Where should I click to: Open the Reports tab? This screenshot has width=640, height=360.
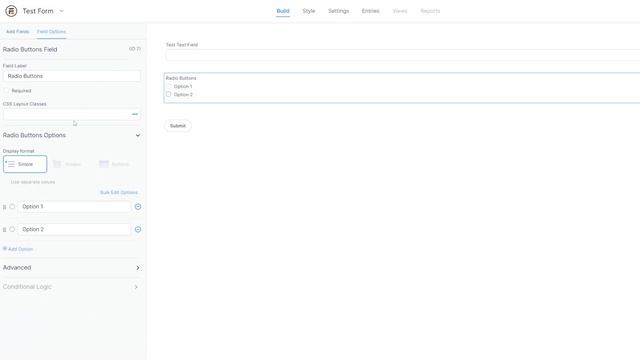pos(430,11)
